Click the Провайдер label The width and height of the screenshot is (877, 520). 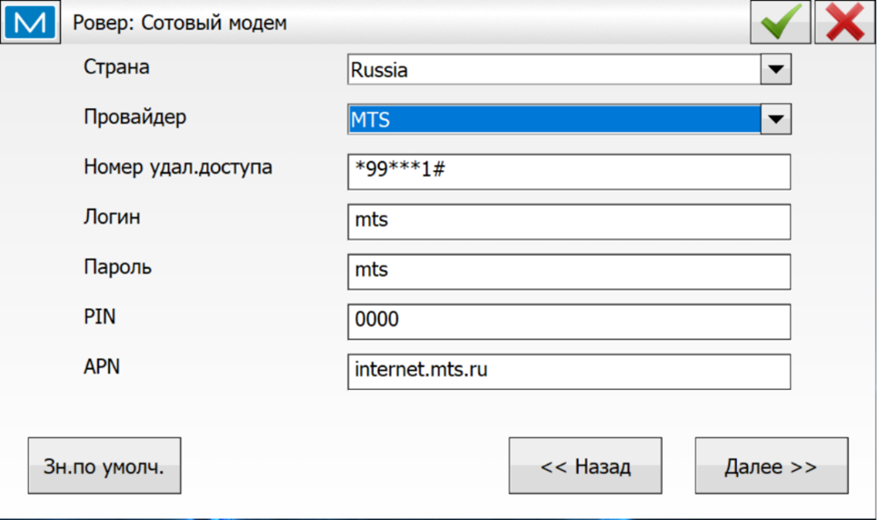(135, 117)
